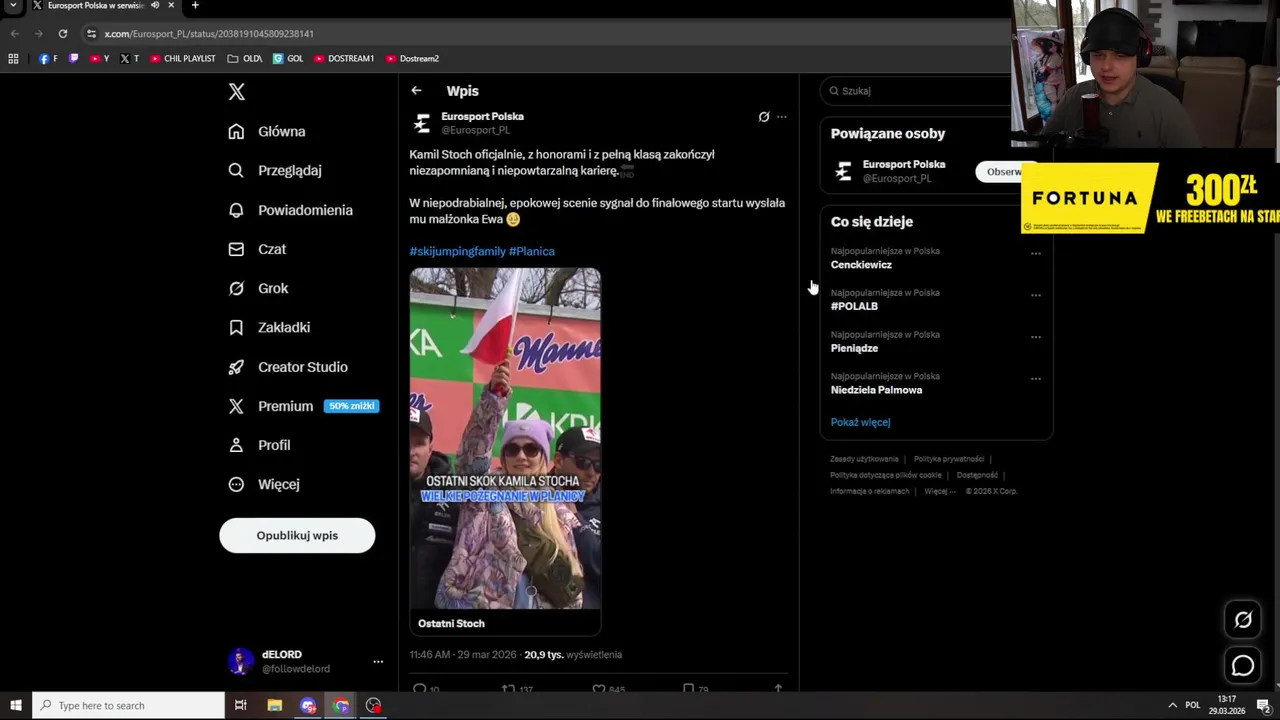Click Windows Start button
This screenshot has height=720, width=1280.
coord(16,705)
